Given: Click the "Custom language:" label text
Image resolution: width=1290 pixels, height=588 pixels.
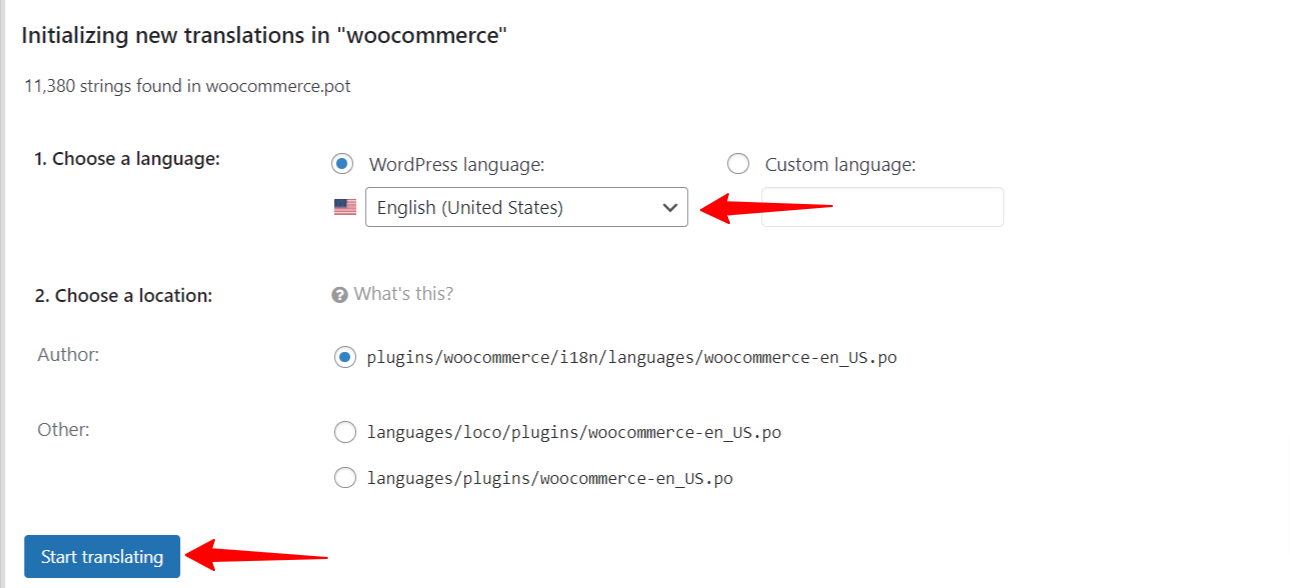Looking at the screenshot, I should 840,165.
